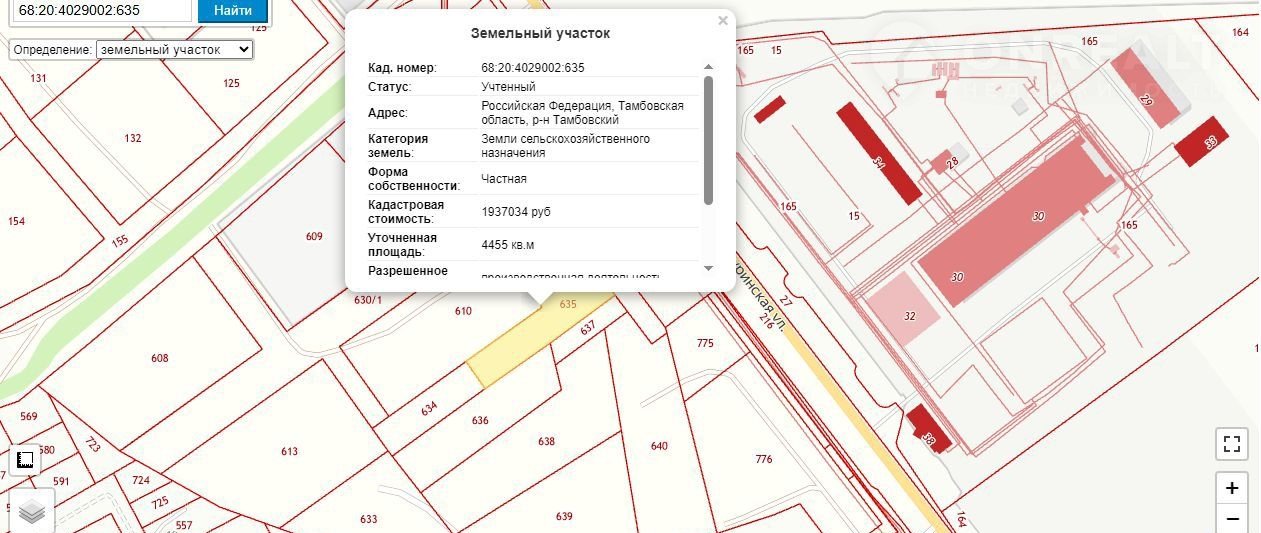The width and height of the screenshot is (1261, 533).
Task: Click the popup scrollbar up arrow
Action: pyautogui.click(x=709, y=67)
